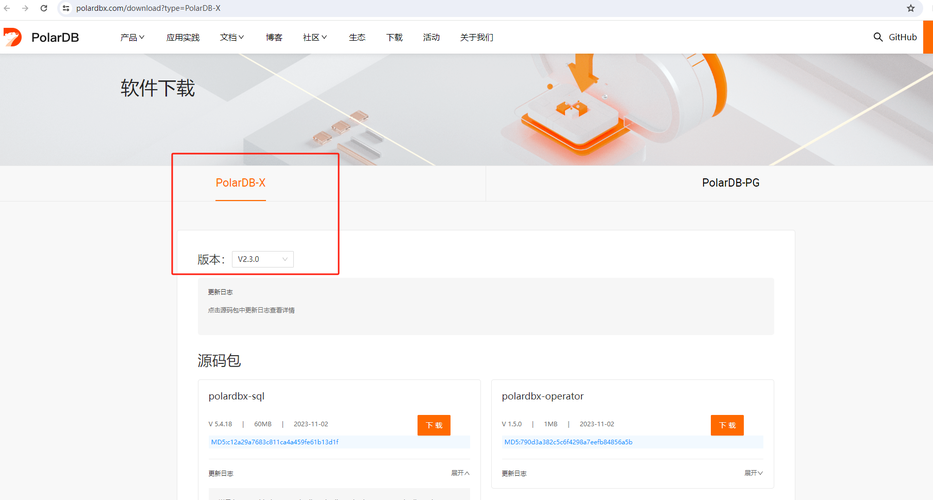Click the V 1.5.0 version text

coord(512,424)
